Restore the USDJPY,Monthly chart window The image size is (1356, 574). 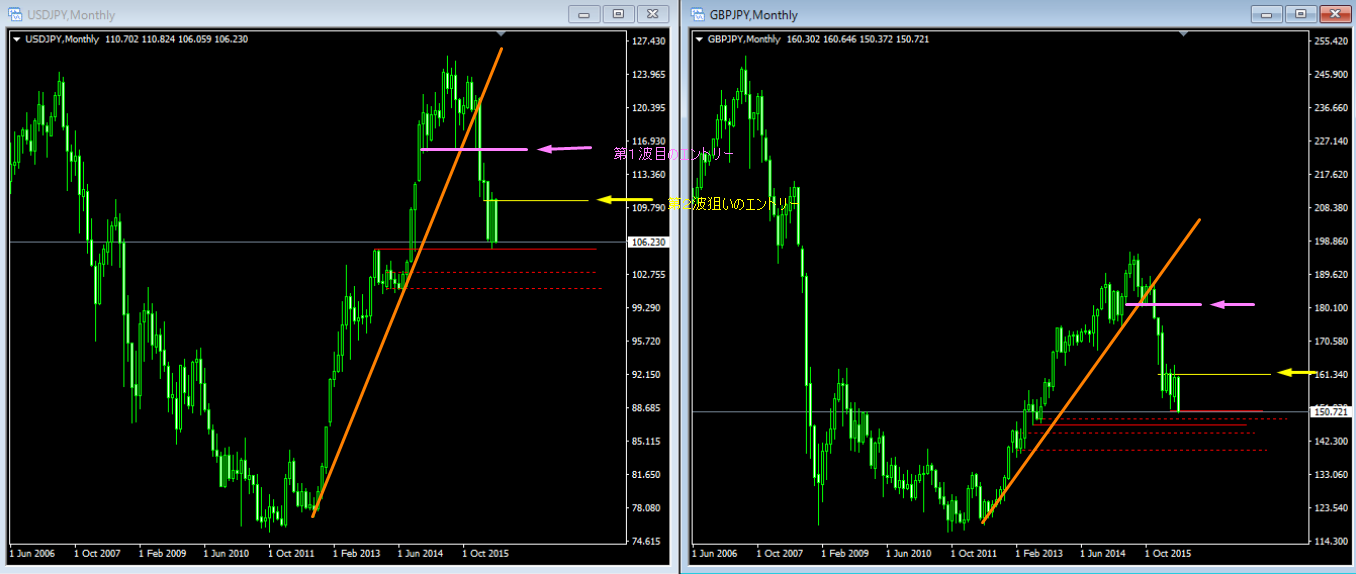pyautogui.click(x=618, y=14)
